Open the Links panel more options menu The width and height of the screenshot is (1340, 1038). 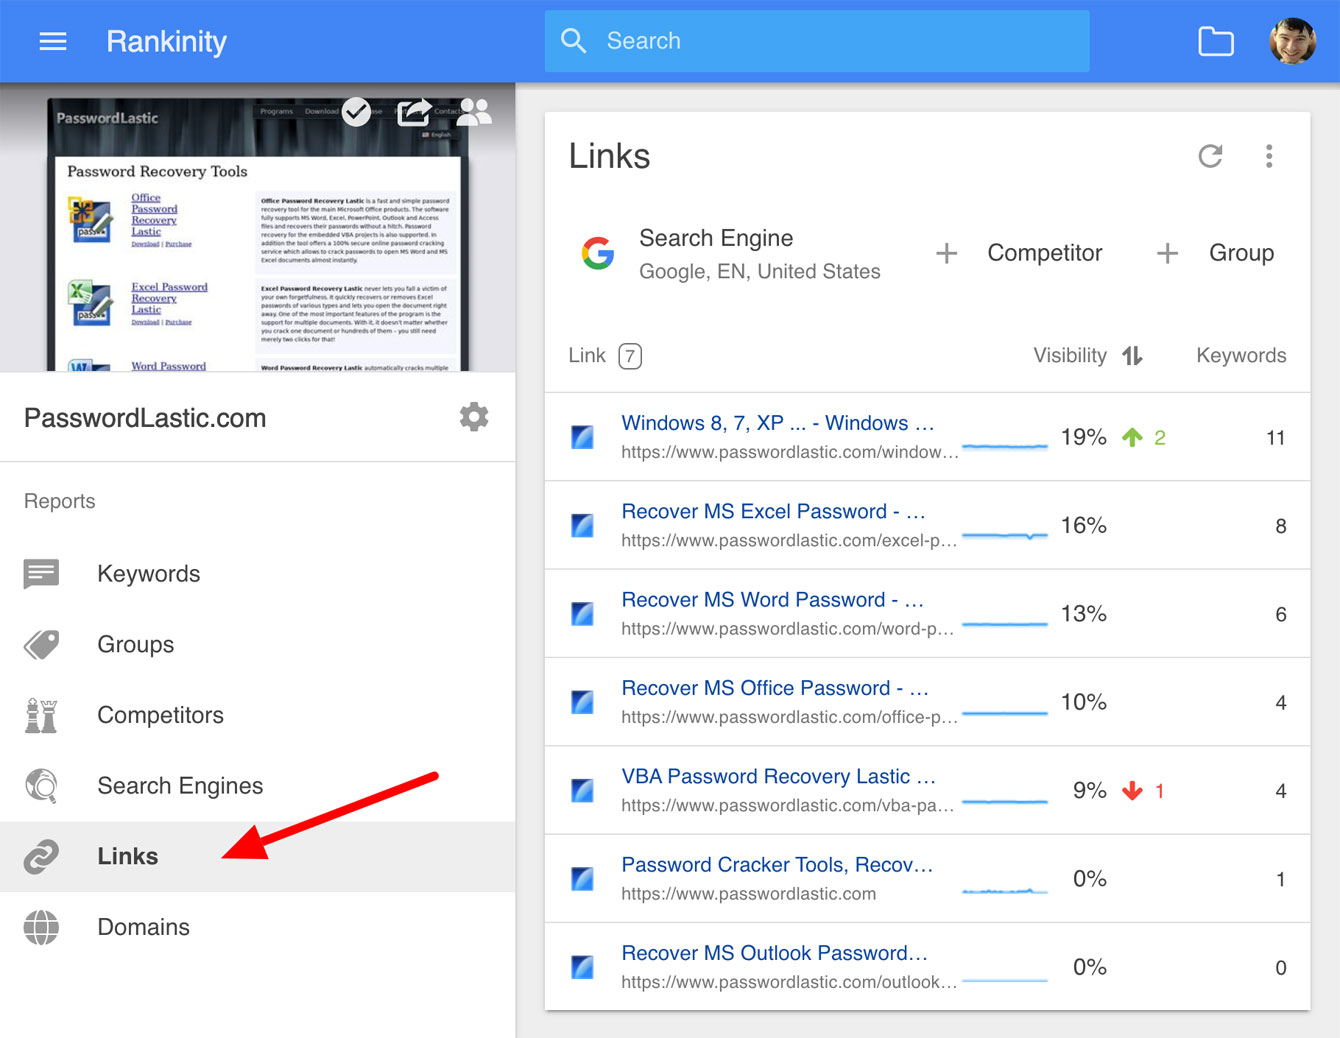pyautogui.click(x=1269, y=156)
